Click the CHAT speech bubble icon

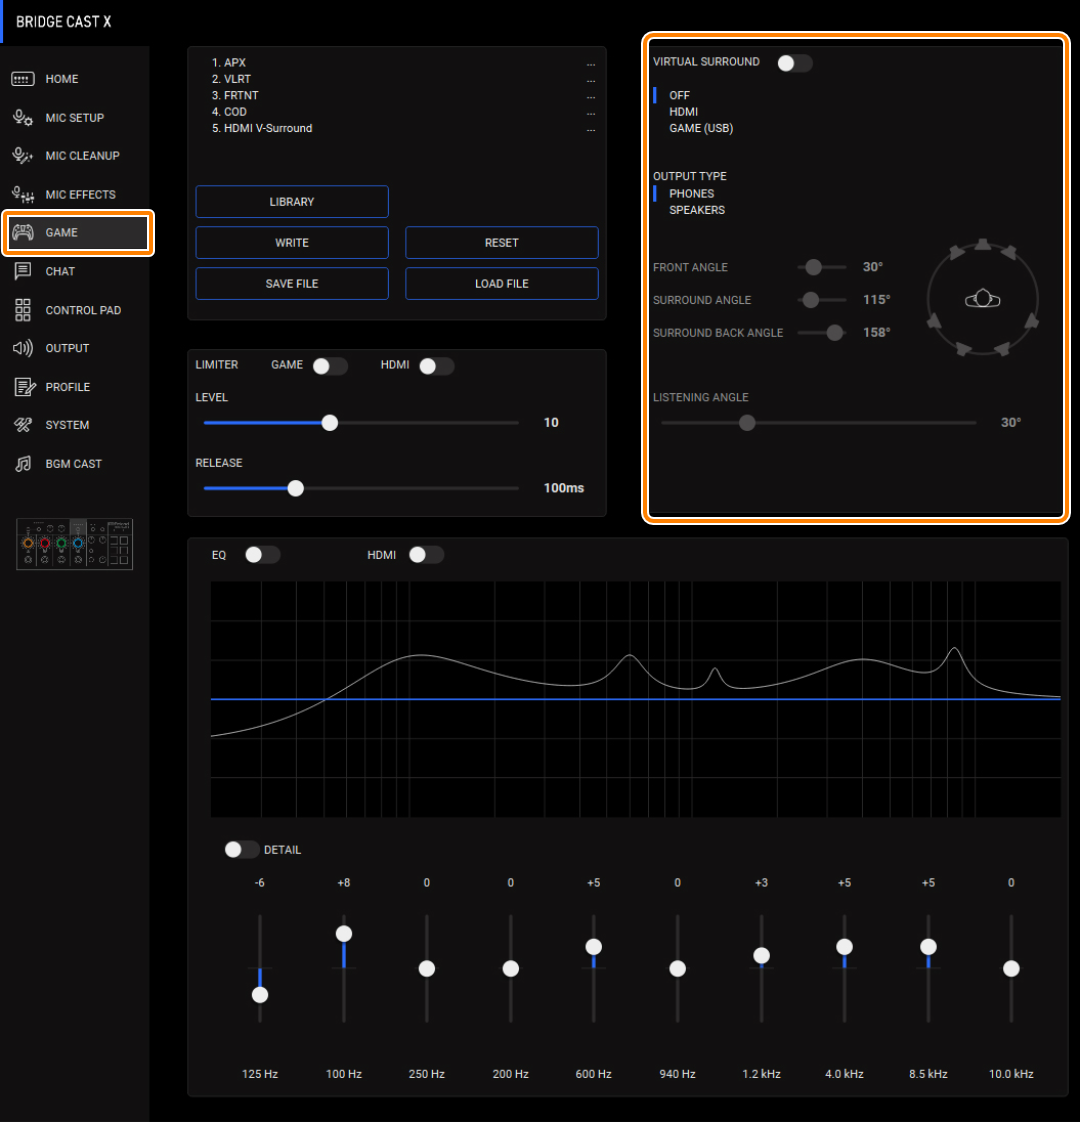(x=22, y=271)
